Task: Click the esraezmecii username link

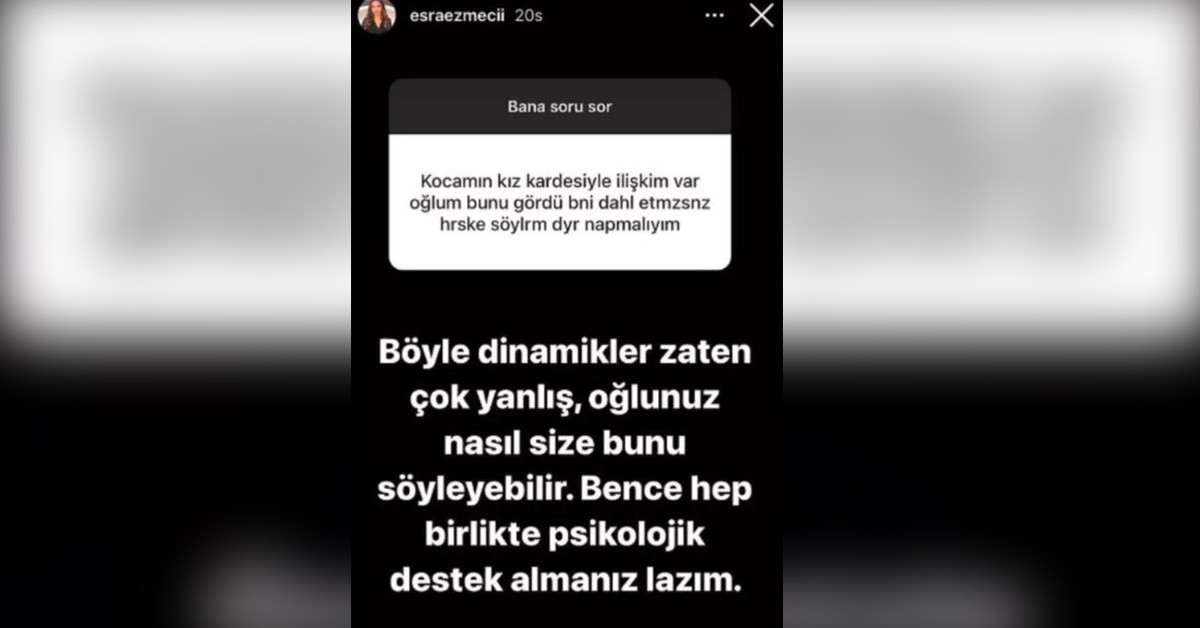Action: click(450, 16)
